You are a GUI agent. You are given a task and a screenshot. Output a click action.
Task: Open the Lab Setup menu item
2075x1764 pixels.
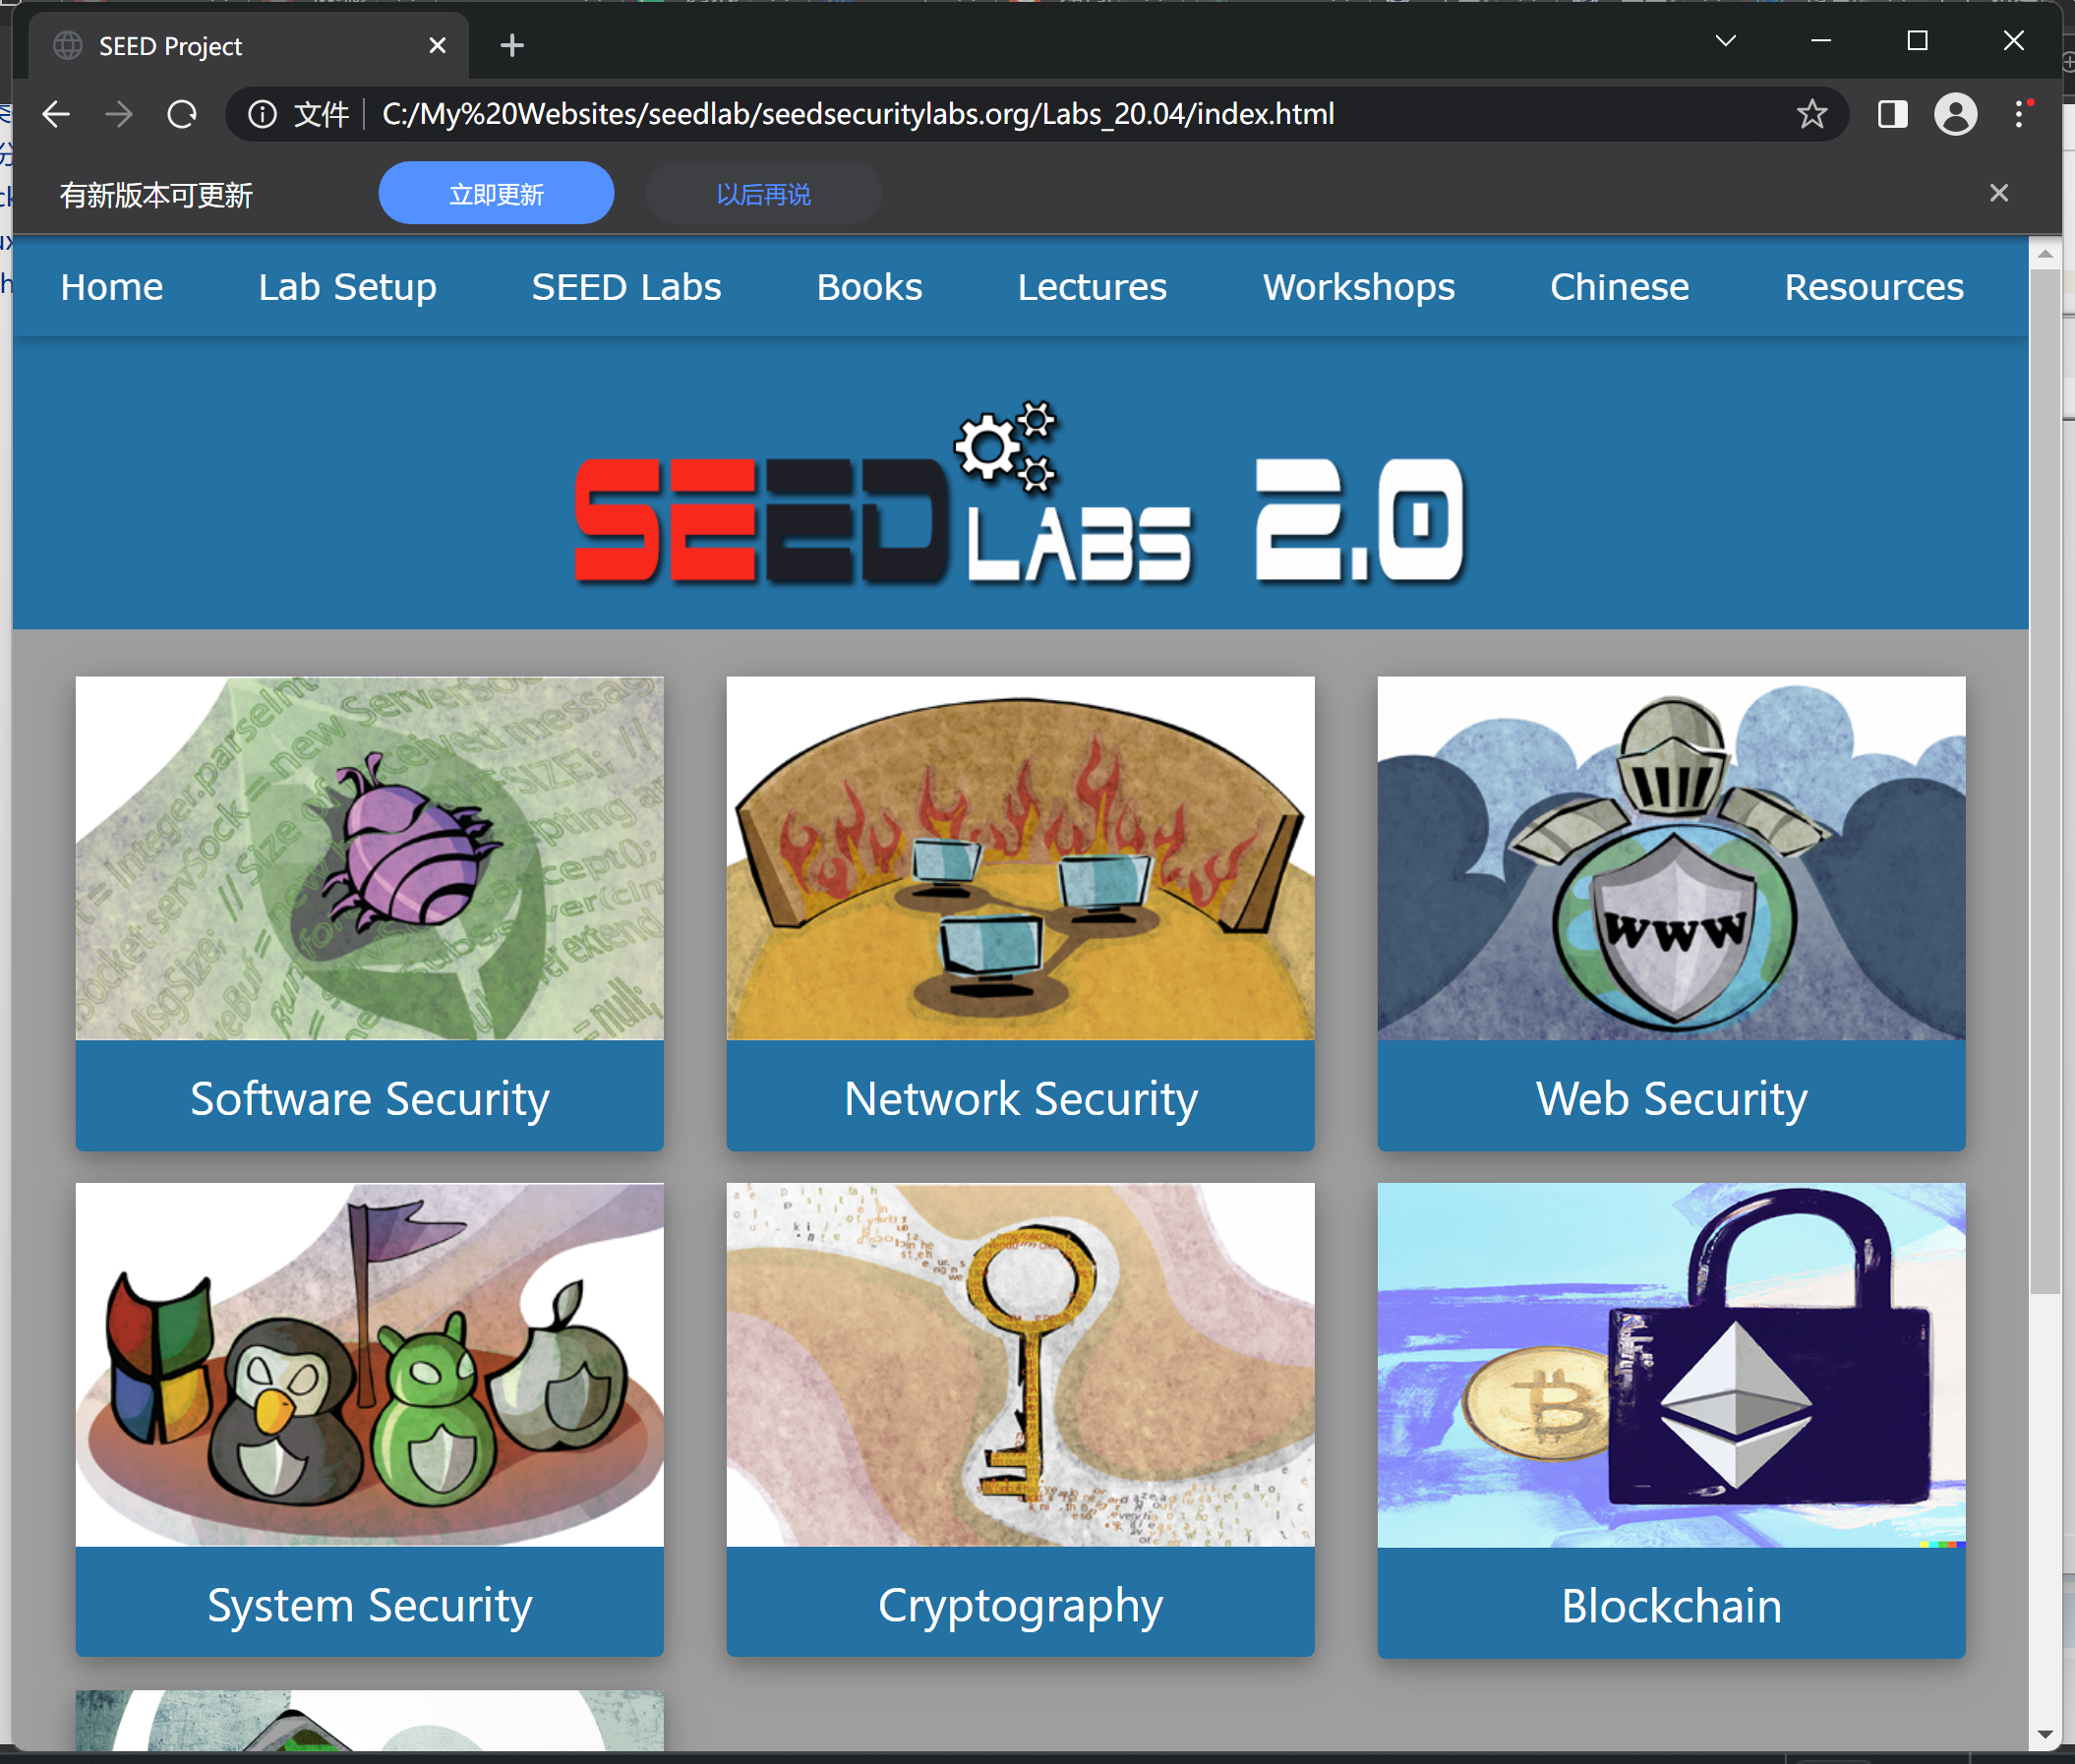347,287
